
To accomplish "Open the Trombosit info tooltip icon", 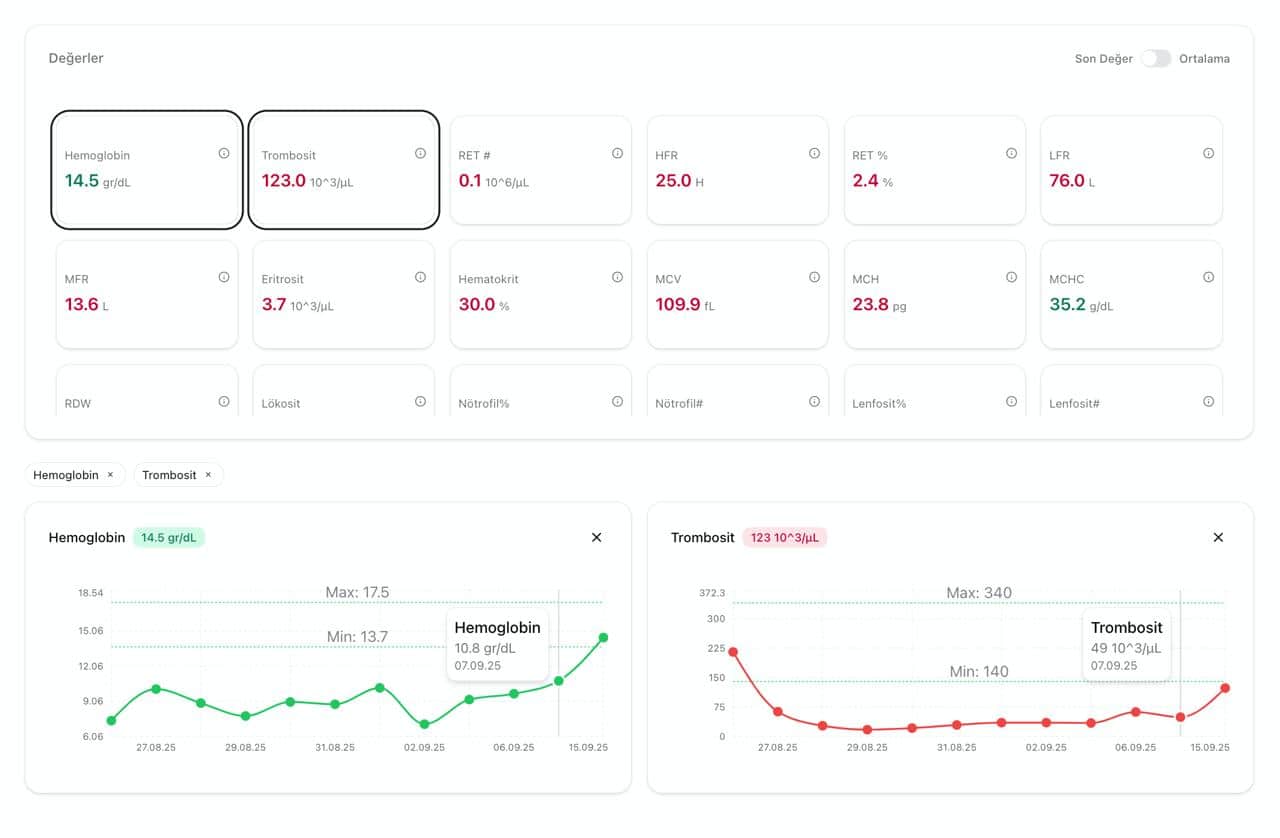I will tap(421, 152).
